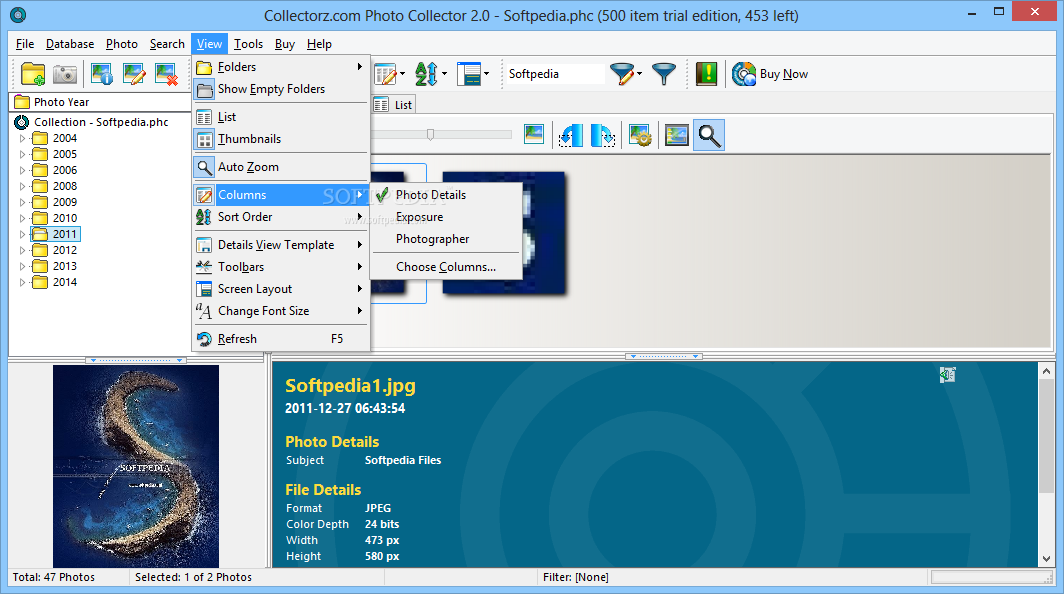Open dropdown arrow beside column selection icon
Image resolution: width=1064 pixels, height=594 pixels.
click(x=402, y=74)
